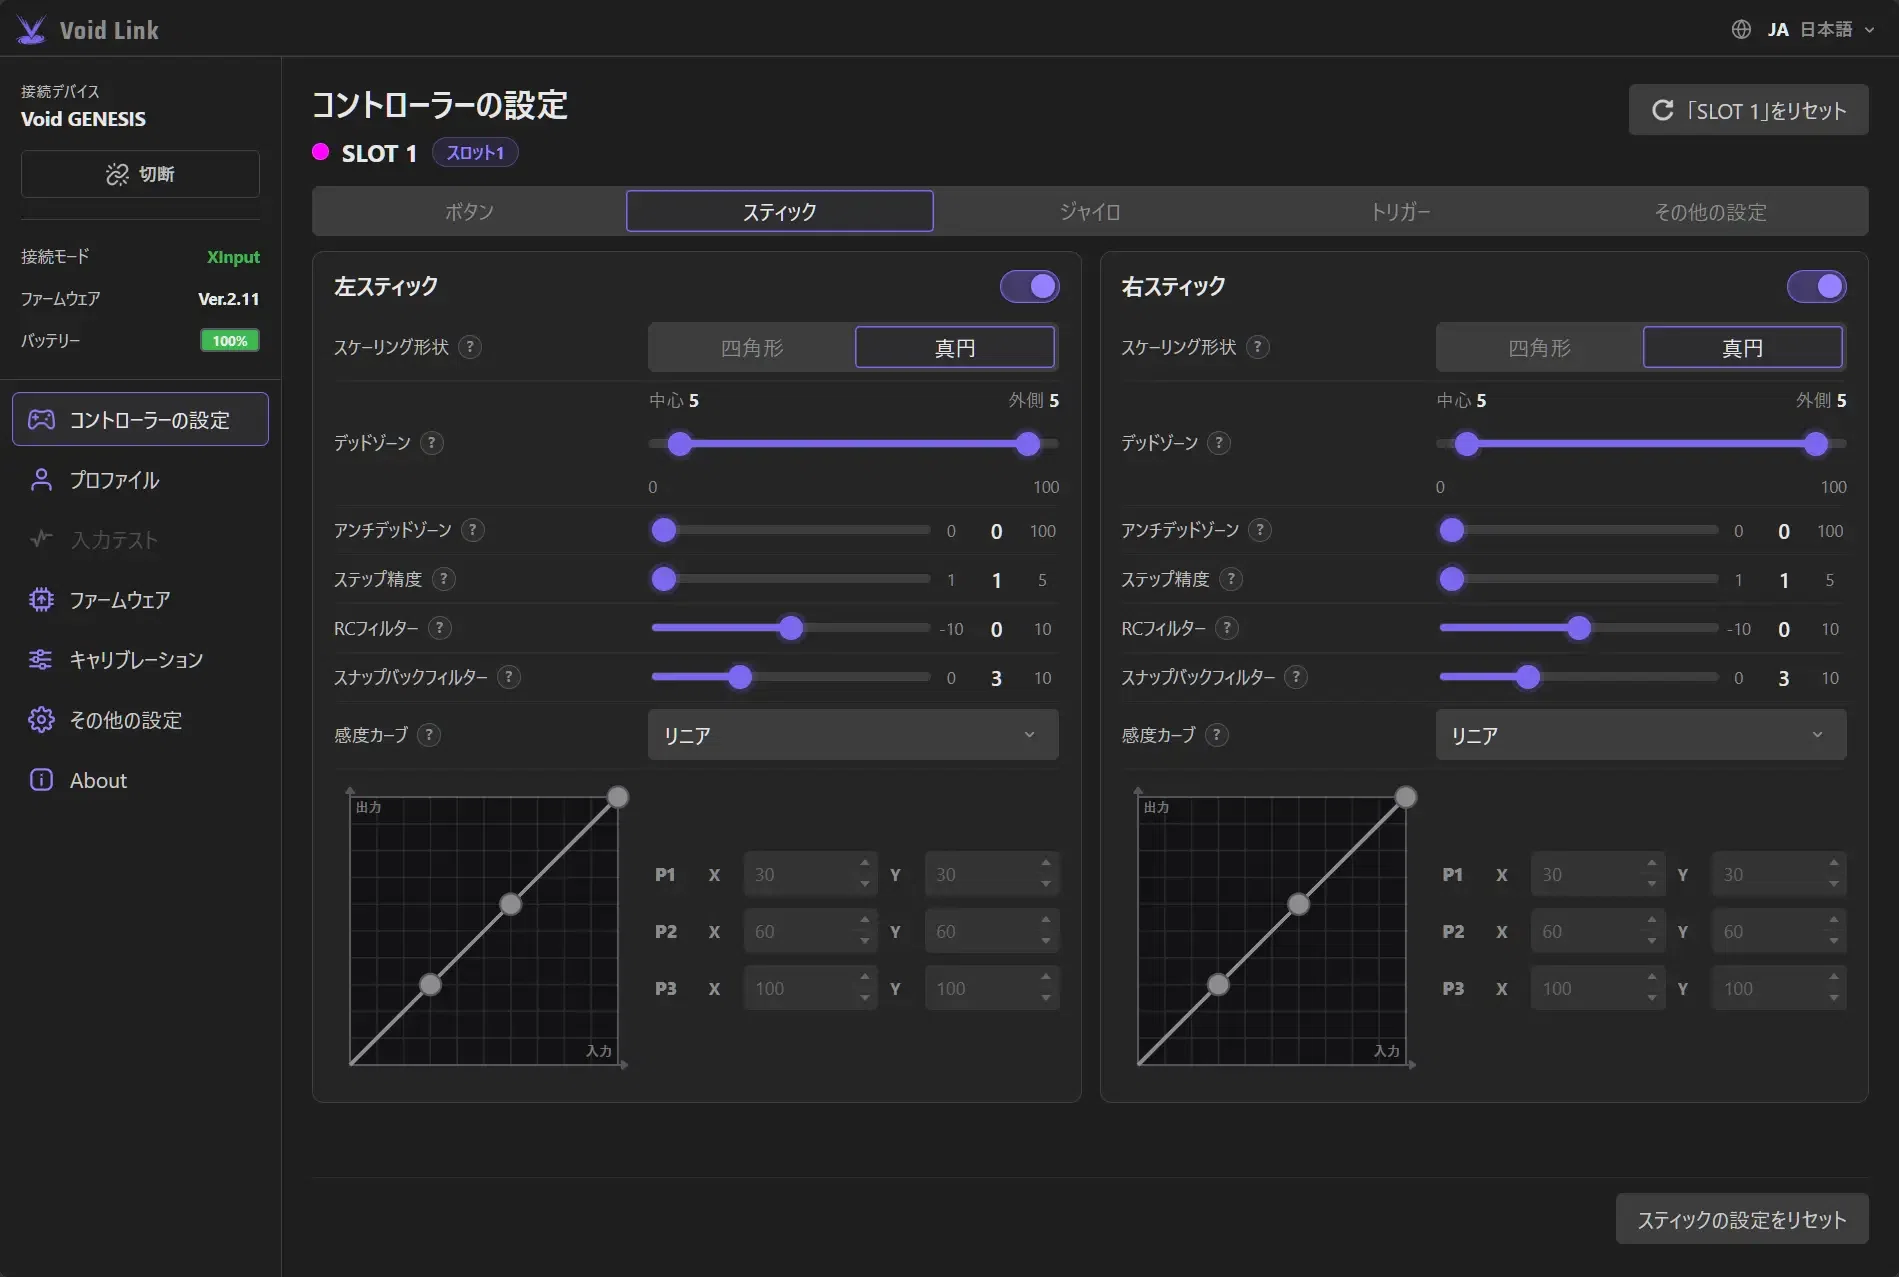Increment left stick P1 X stepper
The image size is (1899, 1277).
pyautogui.click(x=865, y=864)
